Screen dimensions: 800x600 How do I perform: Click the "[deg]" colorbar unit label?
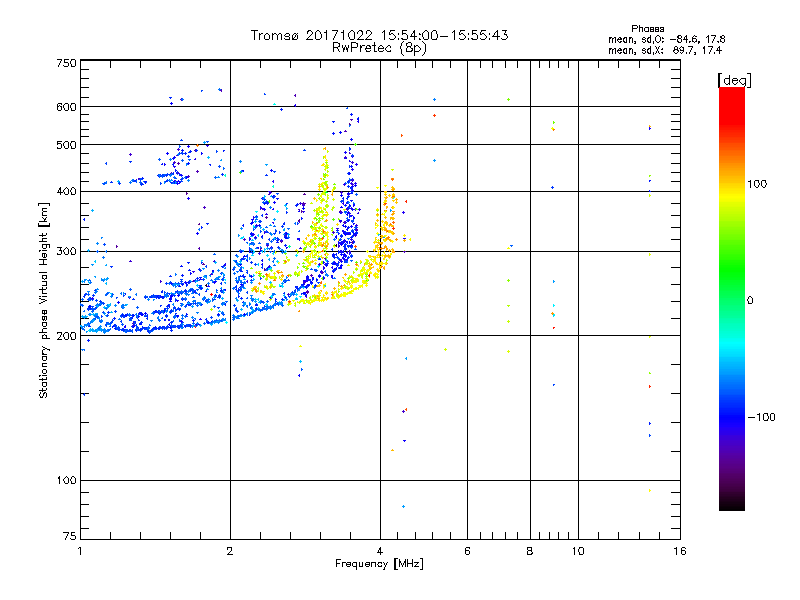(x=734, y=80)
